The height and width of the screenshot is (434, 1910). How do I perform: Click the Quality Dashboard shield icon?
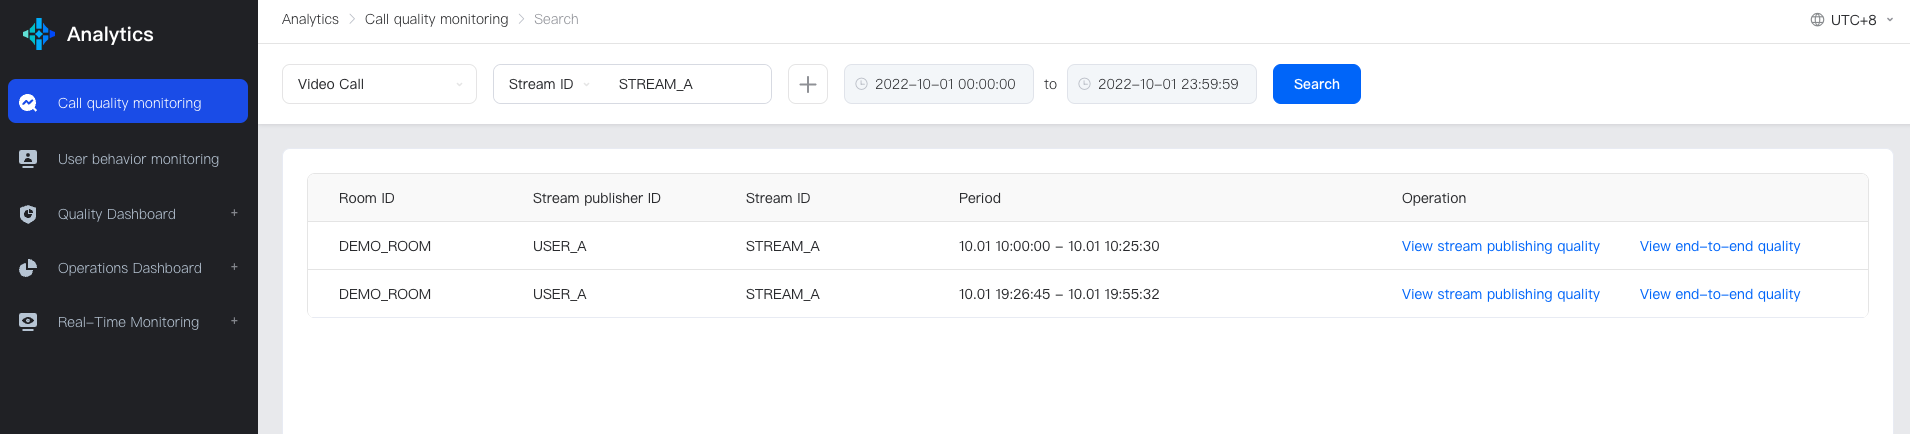pos(28,214)
